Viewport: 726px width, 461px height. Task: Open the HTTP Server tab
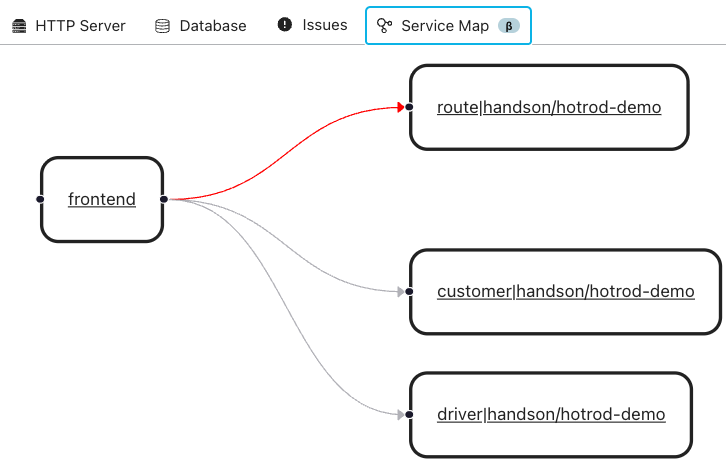[x=69, y=26]
